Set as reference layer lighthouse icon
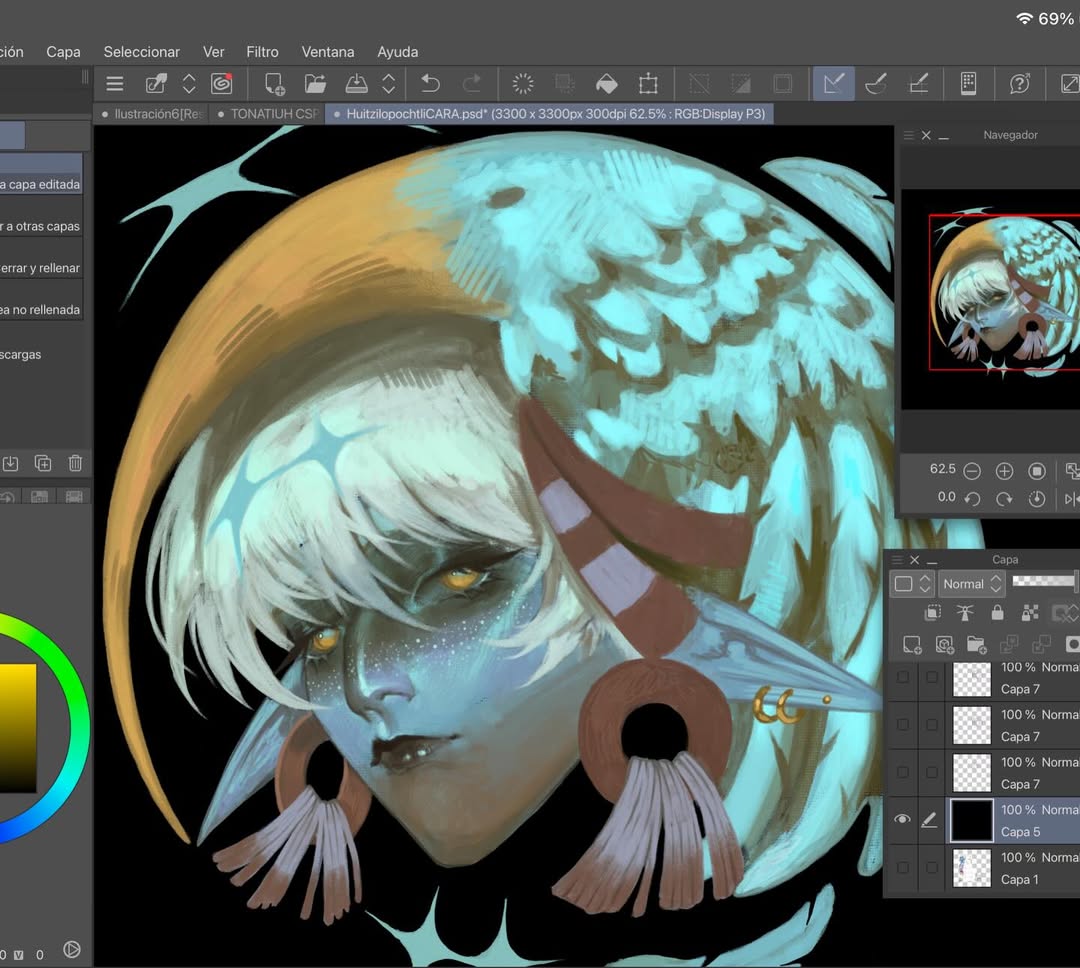Screen dimensions: 1080x968 click(965, 612)
